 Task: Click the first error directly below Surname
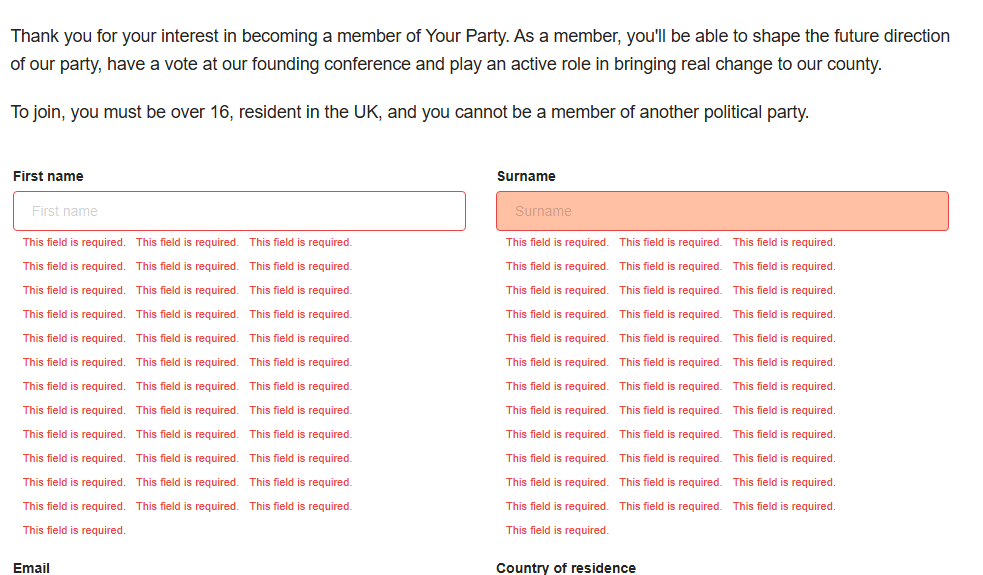coord(557,242)
